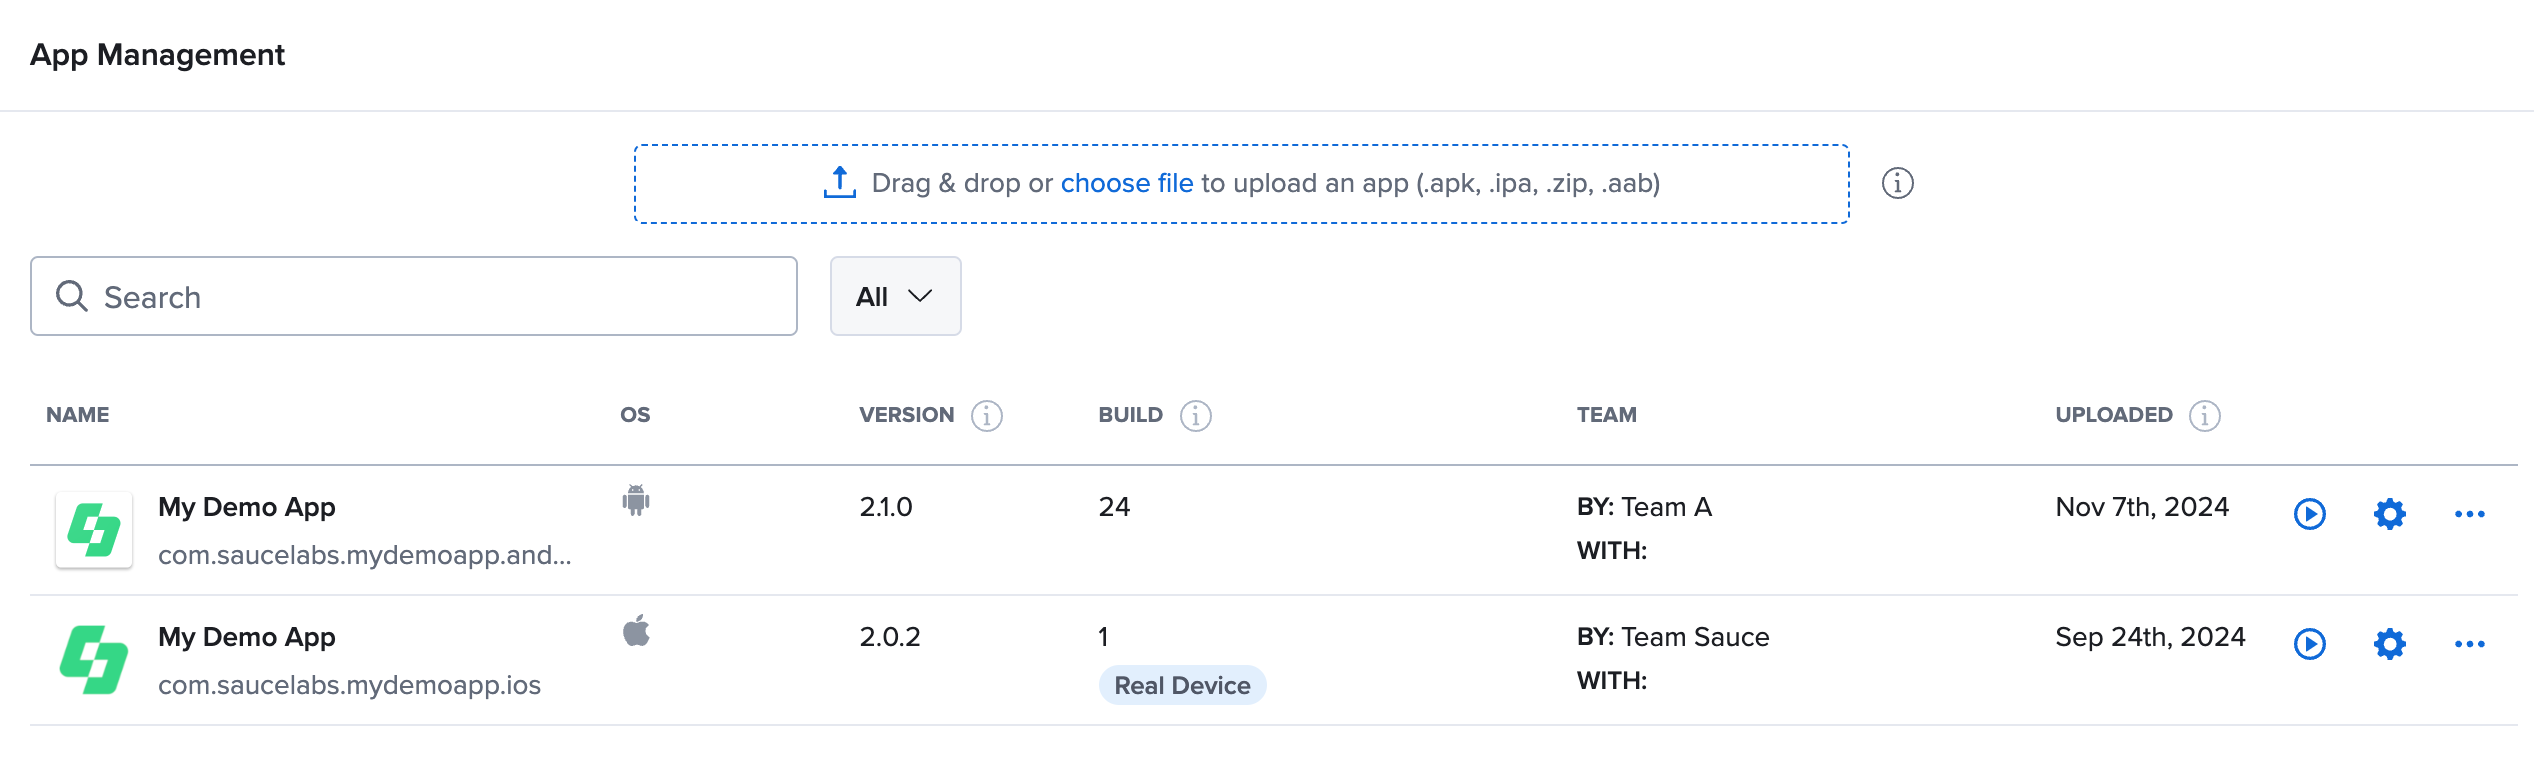Click the Build column info icon
Screen dimensions: 2534x768
coord(1195,415)
